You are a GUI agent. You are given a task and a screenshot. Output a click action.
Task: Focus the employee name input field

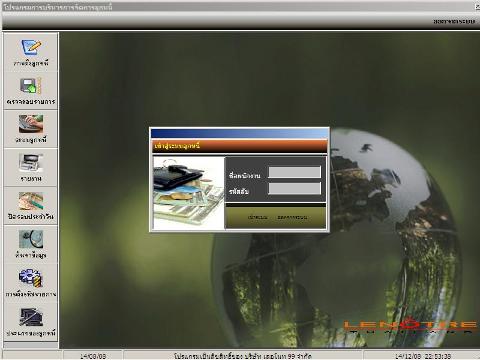[295, 172]
